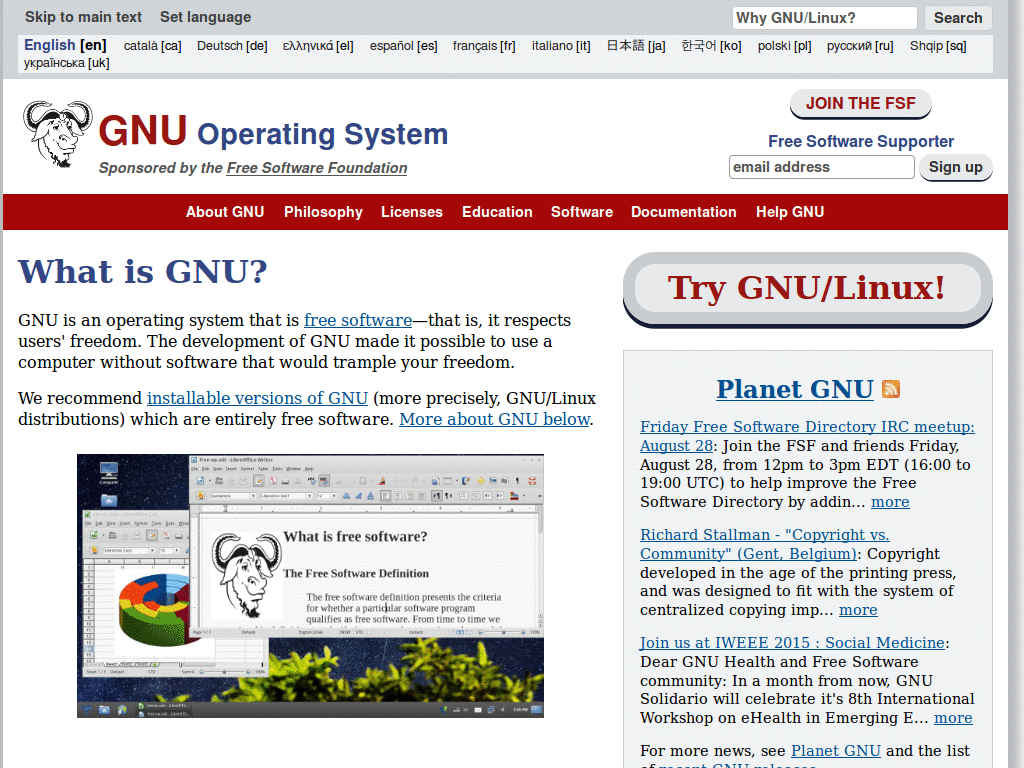Screen dimensions: 1024x768
Task: Open the About GNU menu
Action: [225, 212]
